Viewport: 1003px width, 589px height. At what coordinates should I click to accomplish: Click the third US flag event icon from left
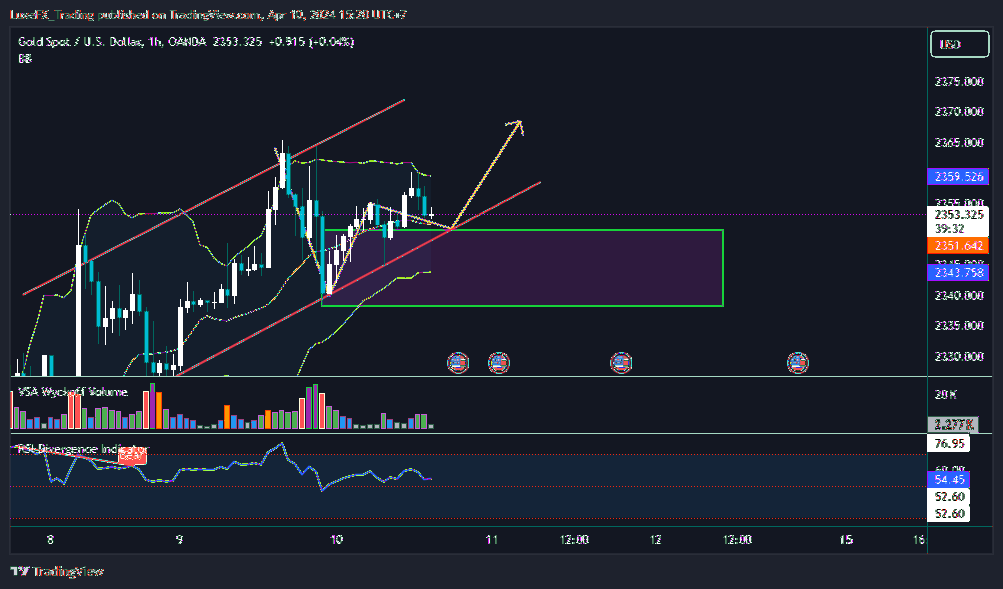click(x=620, y=363)
